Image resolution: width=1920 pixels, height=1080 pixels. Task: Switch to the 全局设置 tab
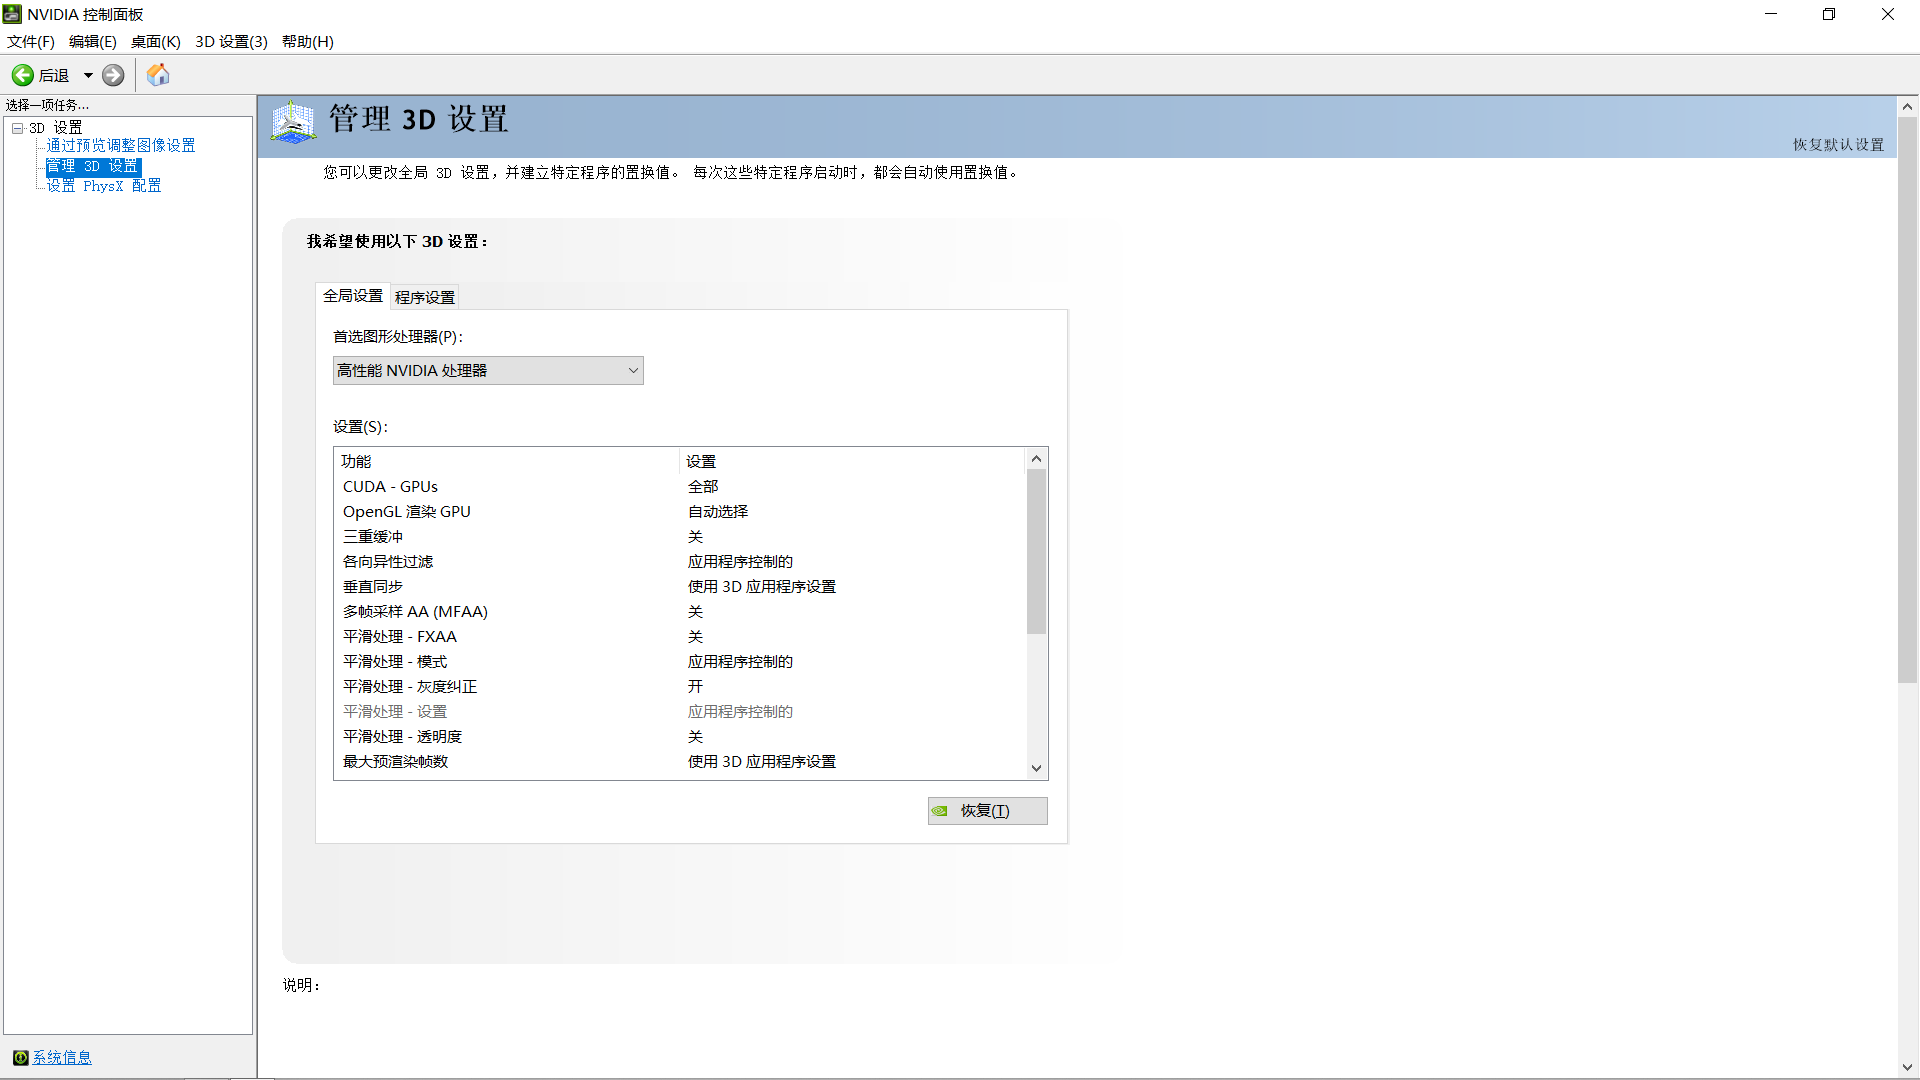click(x=353, y=296)
